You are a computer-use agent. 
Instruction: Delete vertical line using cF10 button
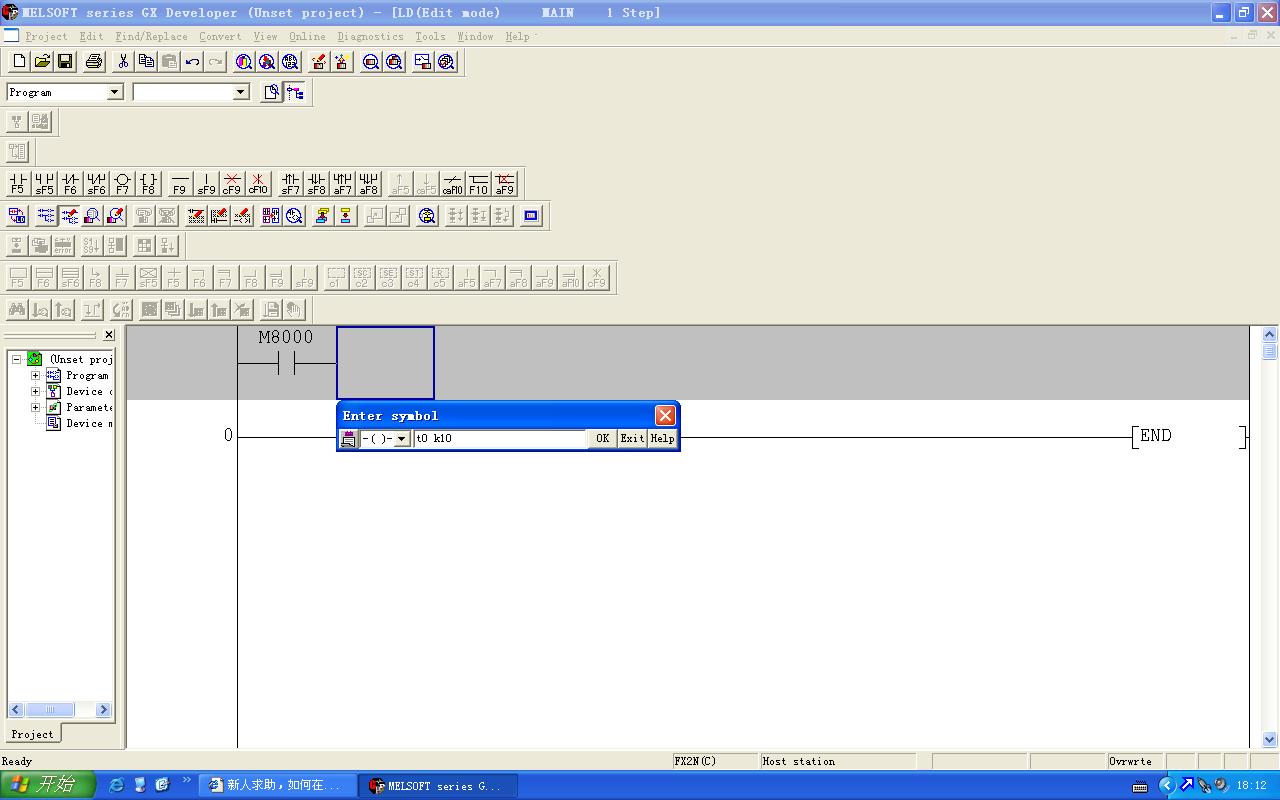click(258, 183)
